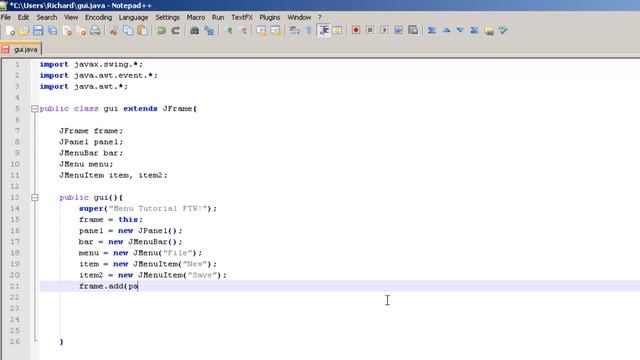
Task: Open Find with the binoculars icon
Action: 195,31
